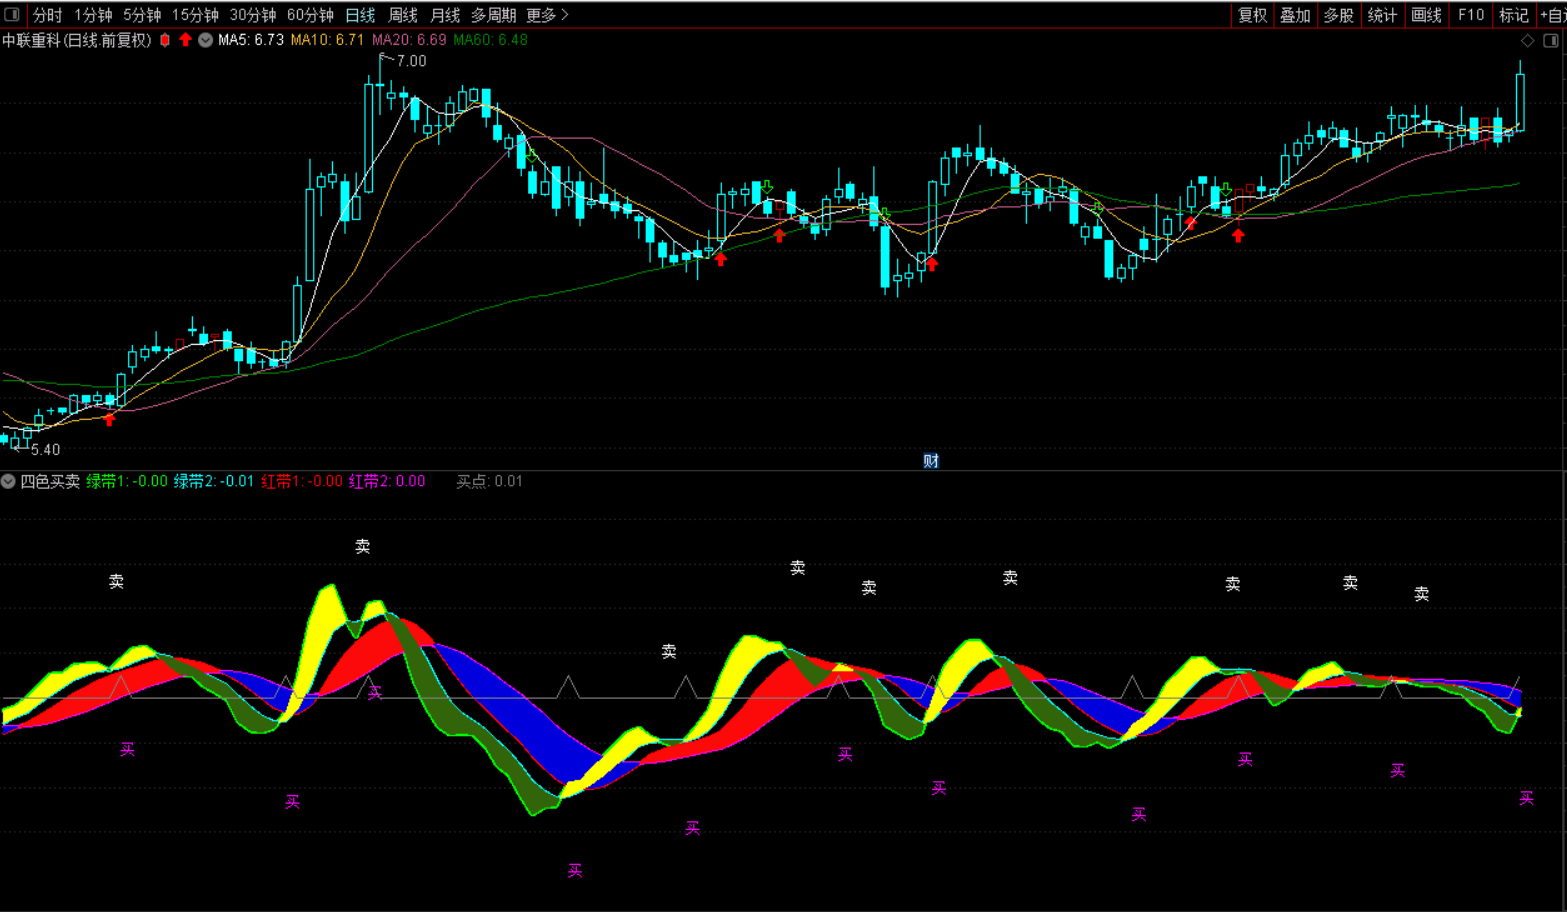Click the 红带2: 0.00 value
Image resolution: width=1567 pixels, height=912 pixels.
(387, 481)
